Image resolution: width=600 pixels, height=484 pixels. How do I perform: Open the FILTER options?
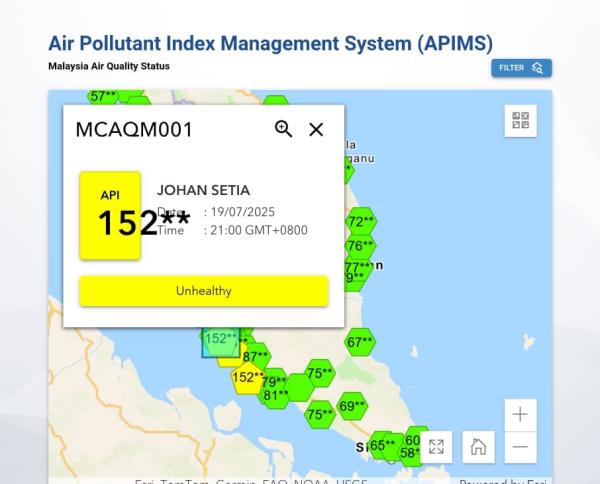tap(521, 67)
